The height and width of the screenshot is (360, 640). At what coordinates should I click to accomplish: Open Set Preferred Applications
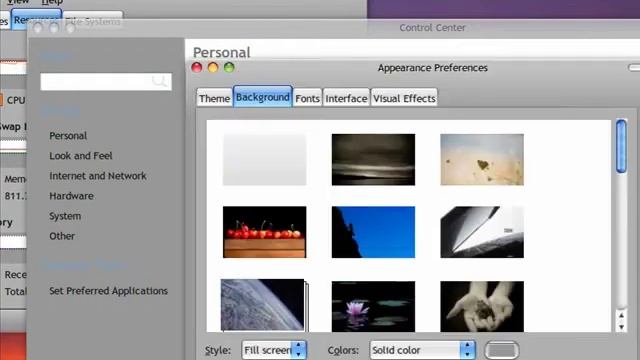tap(109, 291)
